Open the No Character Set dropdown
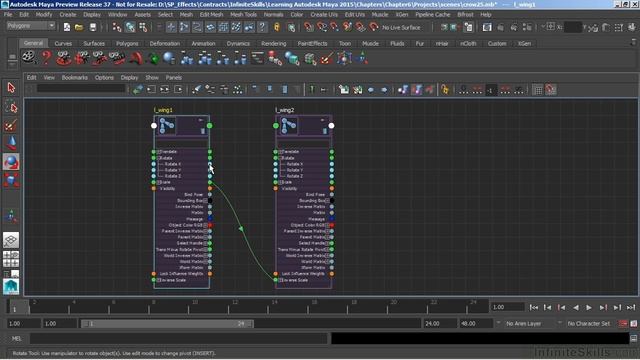Screen dimensions: 640x360 tap(588, 323)
